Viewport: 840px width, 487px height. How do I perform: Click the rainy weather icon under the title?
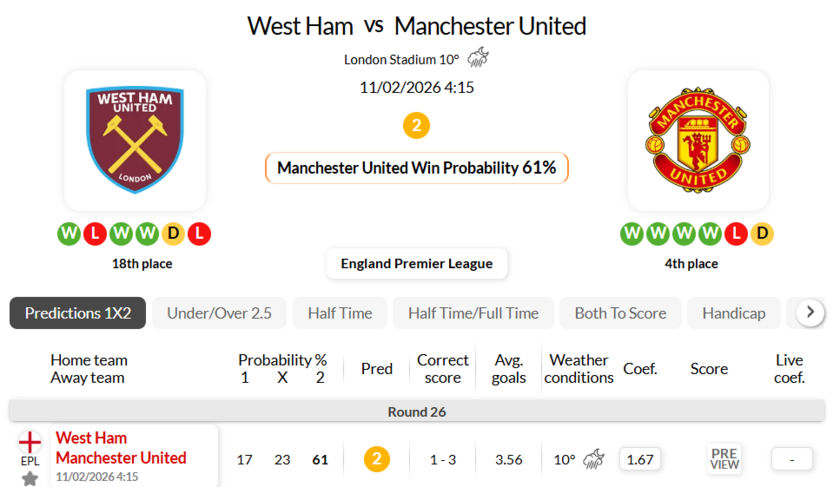(477, 58)
